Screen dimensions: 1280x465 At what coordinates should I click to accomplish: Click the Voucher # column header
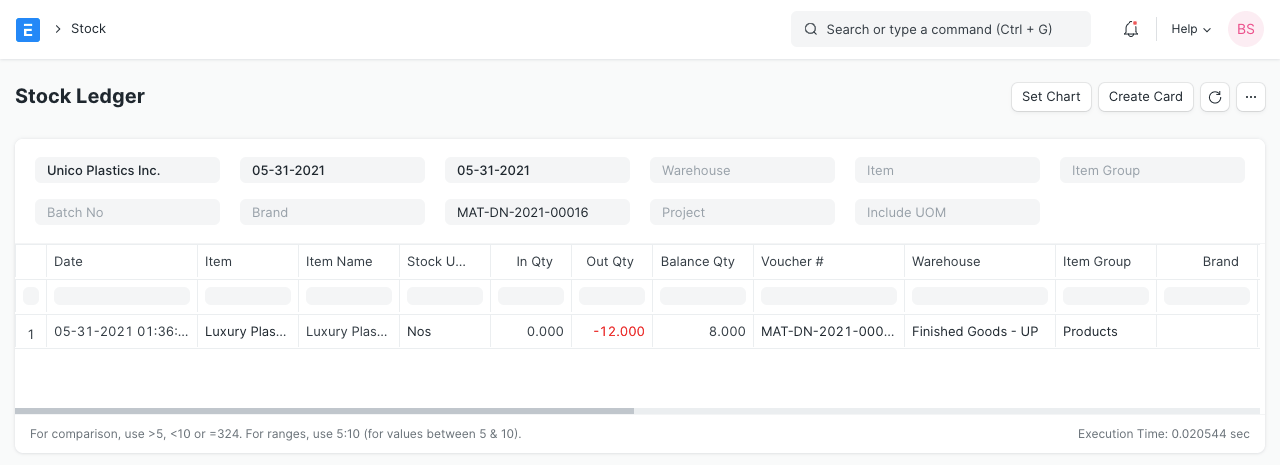[828, 261]
